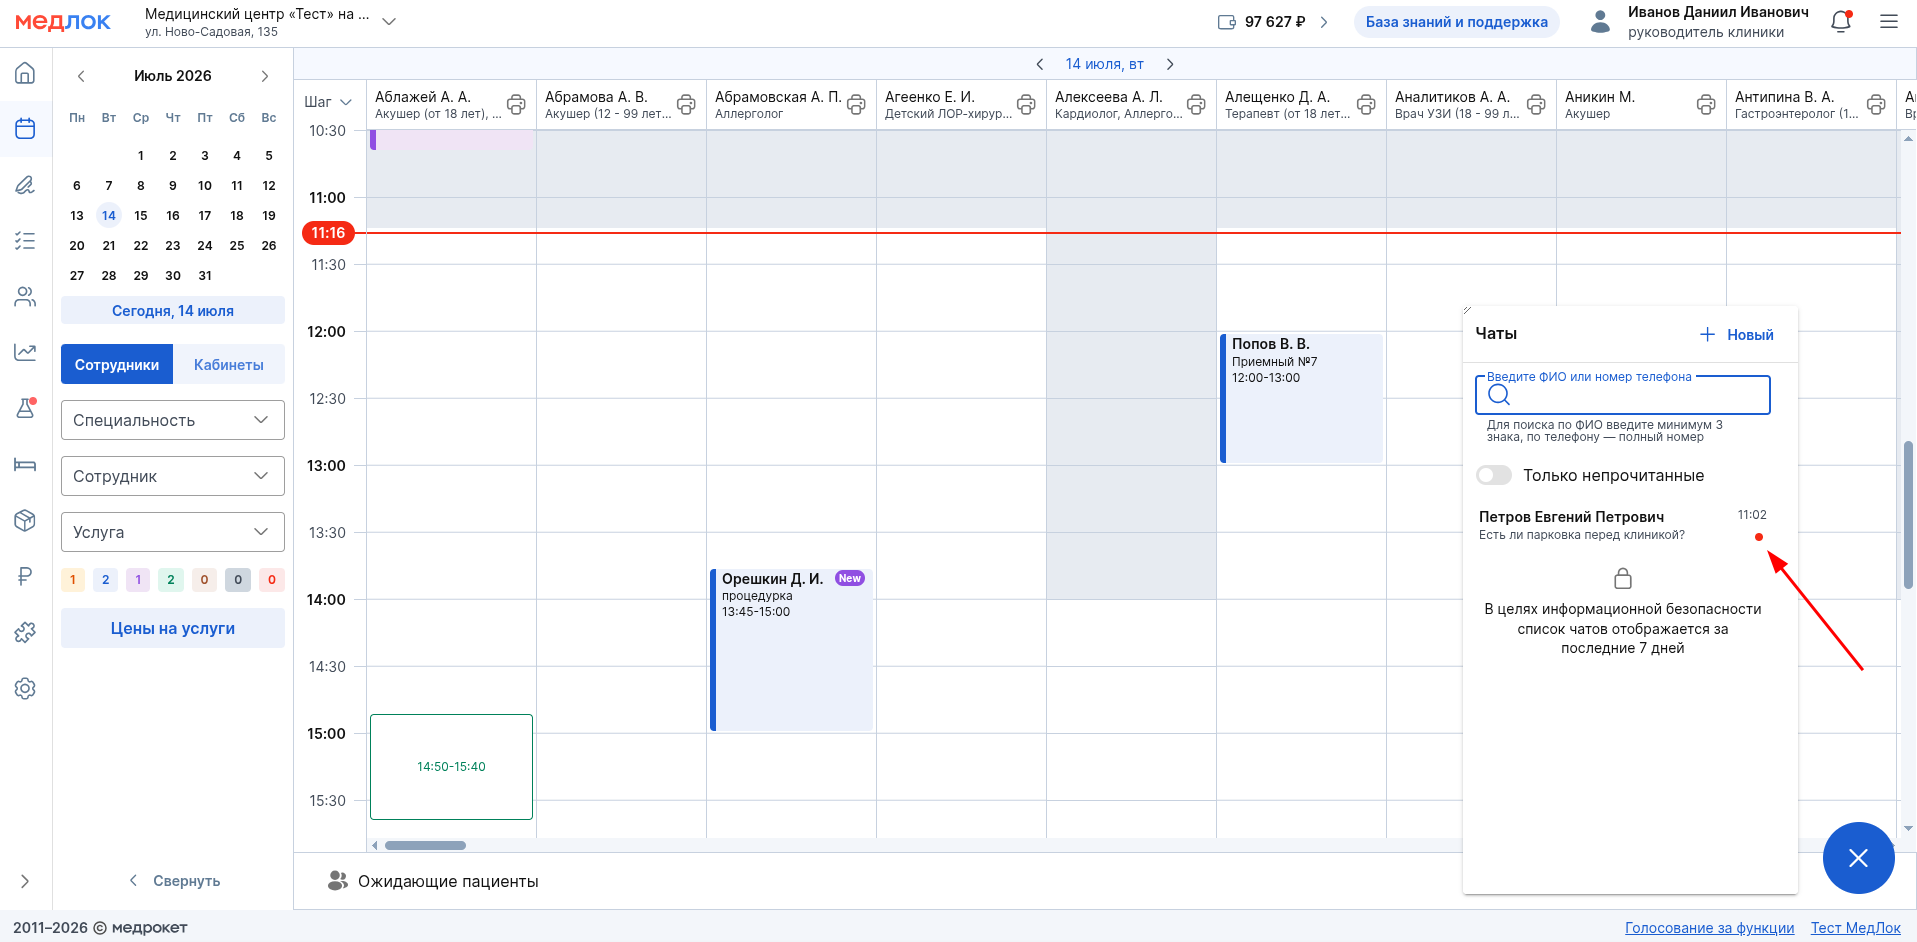Screen dimensions: 1917x942
Task: Print schedule for Аблажей А. А.
Action: pos(516,104)
